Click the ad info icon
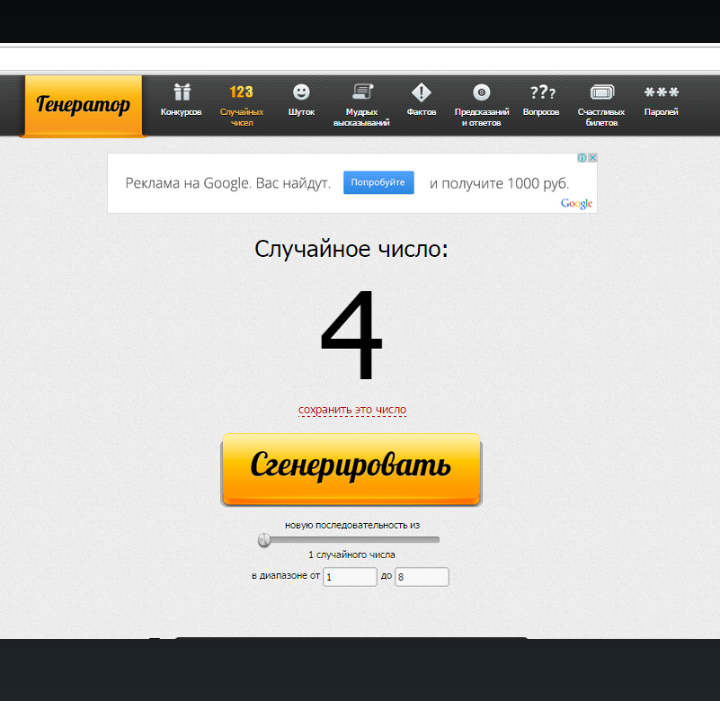Viewport: 720px width, 701px height. pyautogui.click(x=582, y=157)
